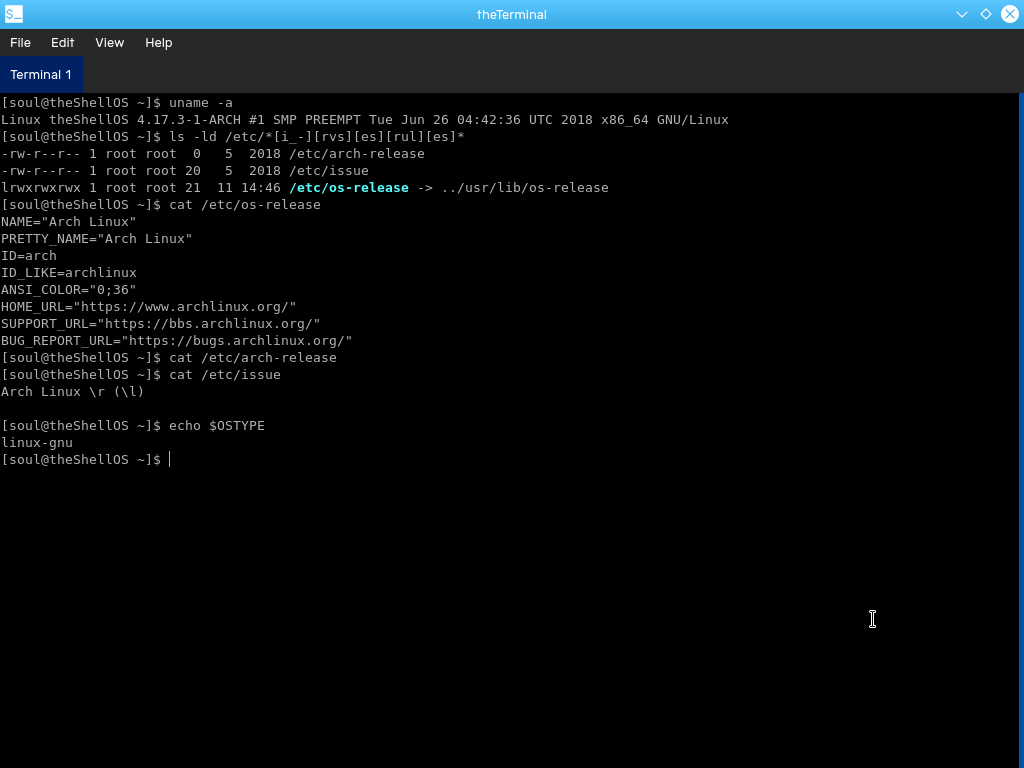Click the HOME_URL archlinux.org line
1024x768 pixels.
pyautogui.click(x=148, y=306)
